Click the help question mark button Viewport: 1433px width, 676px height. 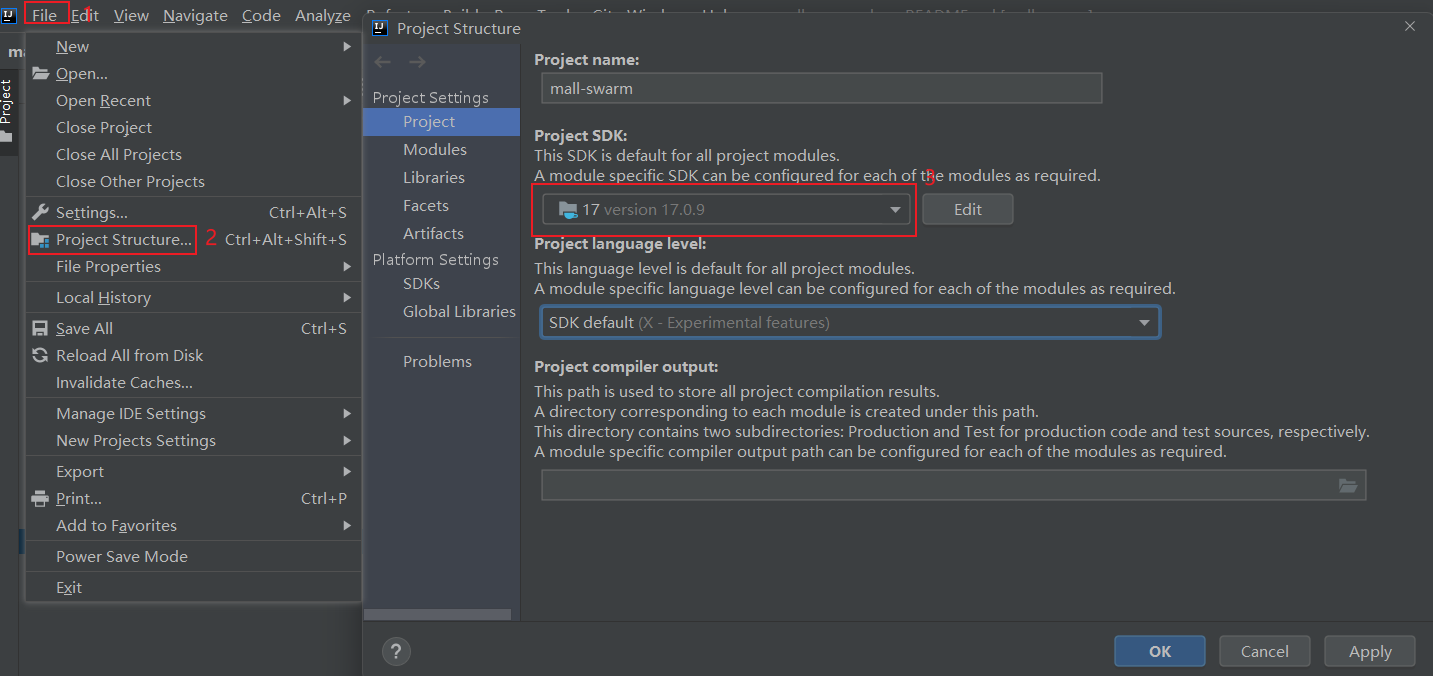tap(396, 651)
